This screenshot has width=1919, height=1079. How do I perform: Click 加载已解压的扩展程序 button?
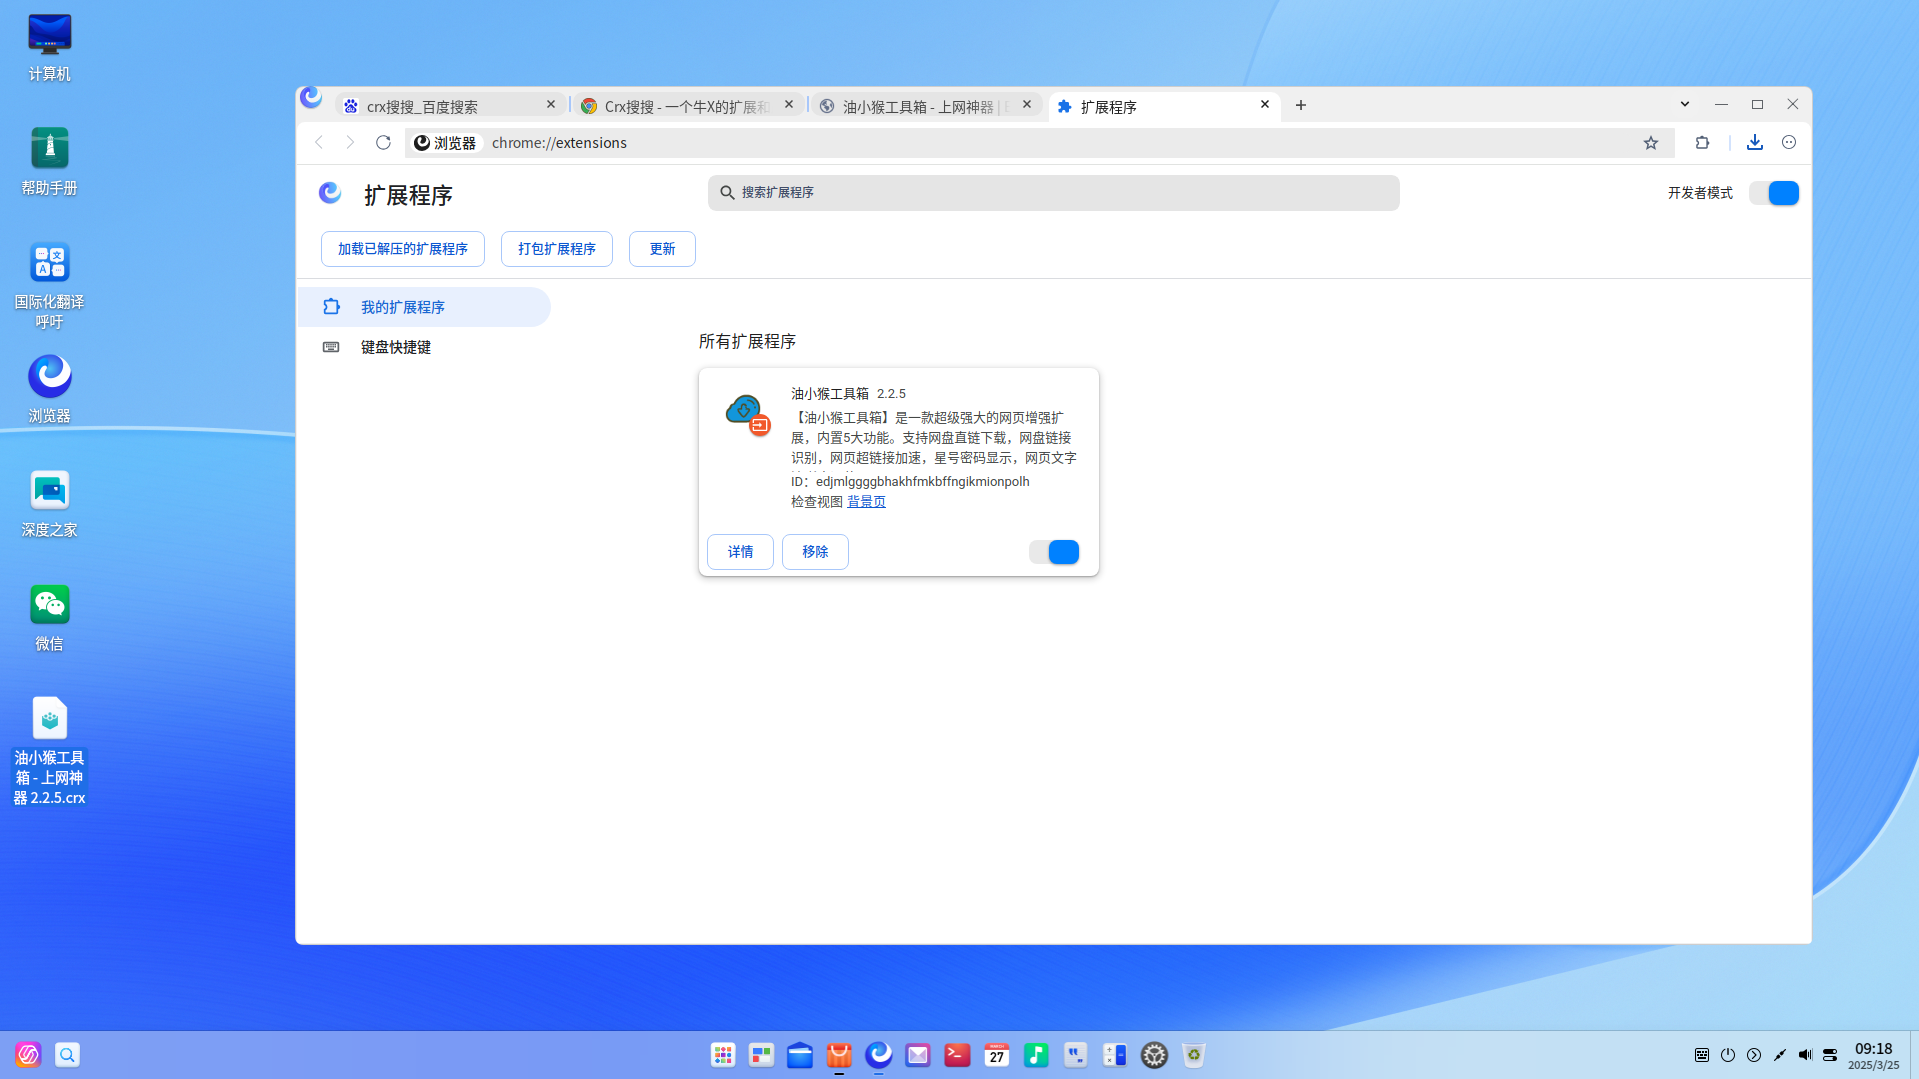[x=403, y=249]
